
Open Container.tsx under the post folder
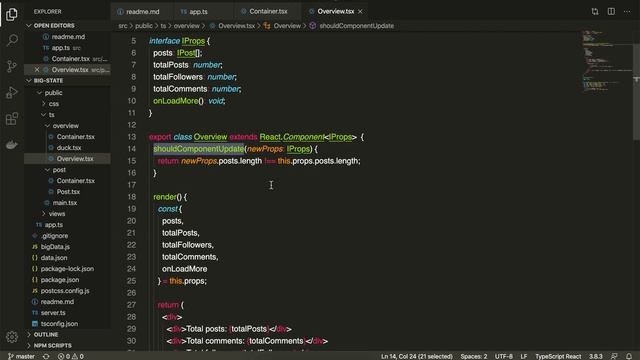[76, 181]
